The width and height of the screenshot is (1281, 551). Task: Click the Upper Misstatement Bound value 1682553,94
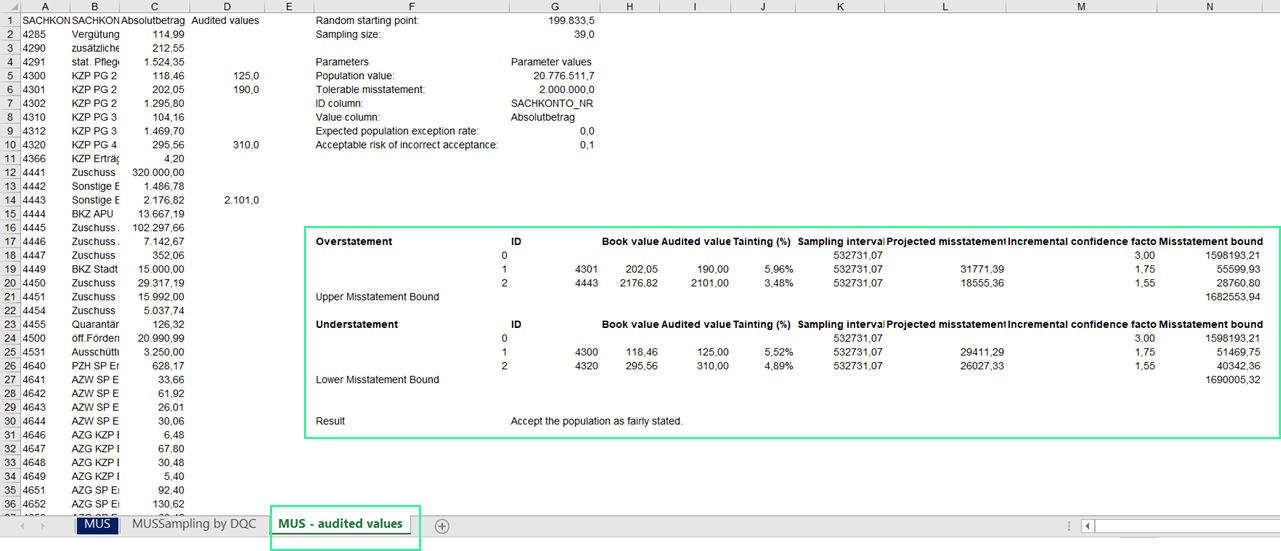pos(1234,297)
